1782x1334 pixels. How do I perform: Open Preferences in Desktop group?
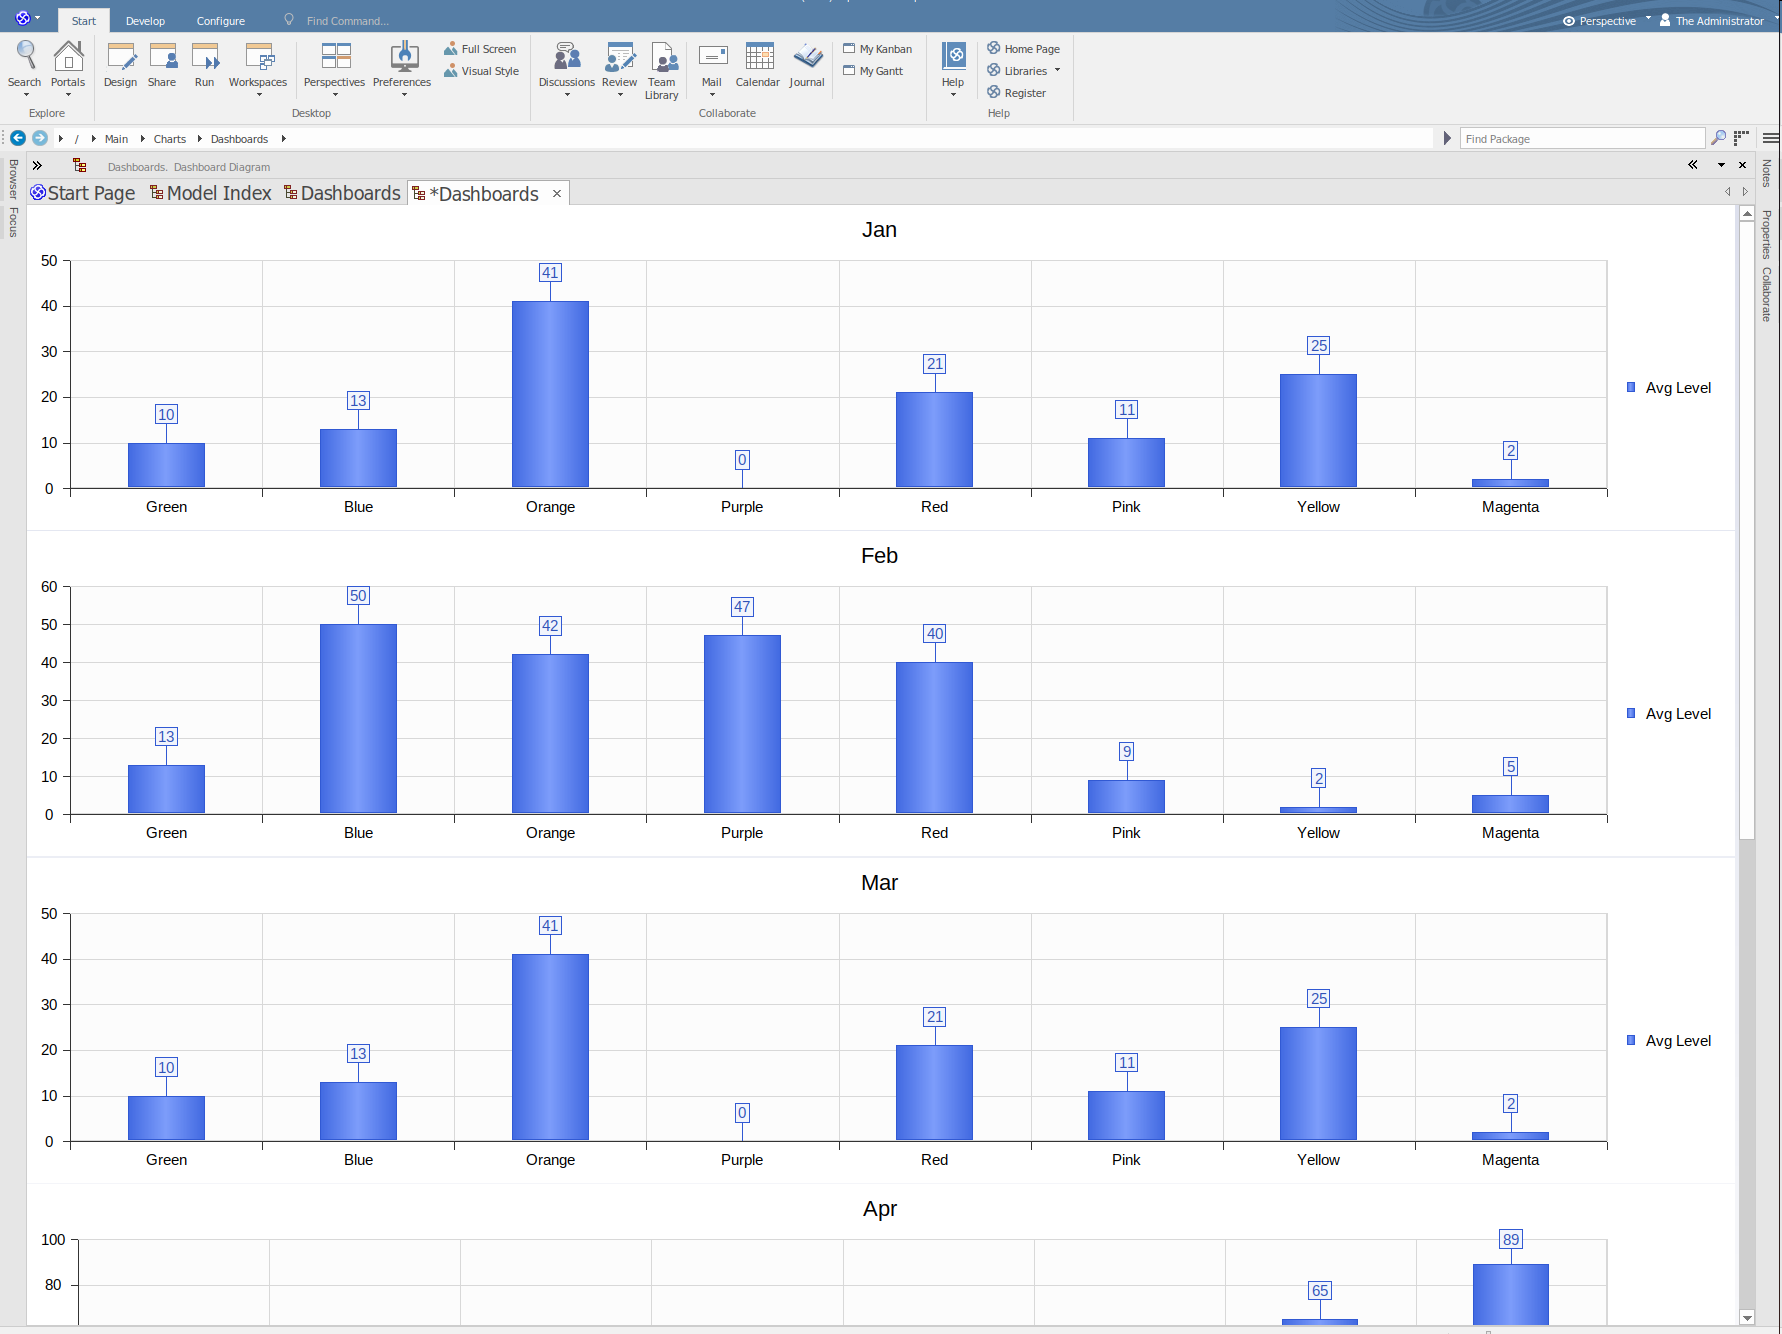point(402,66)
